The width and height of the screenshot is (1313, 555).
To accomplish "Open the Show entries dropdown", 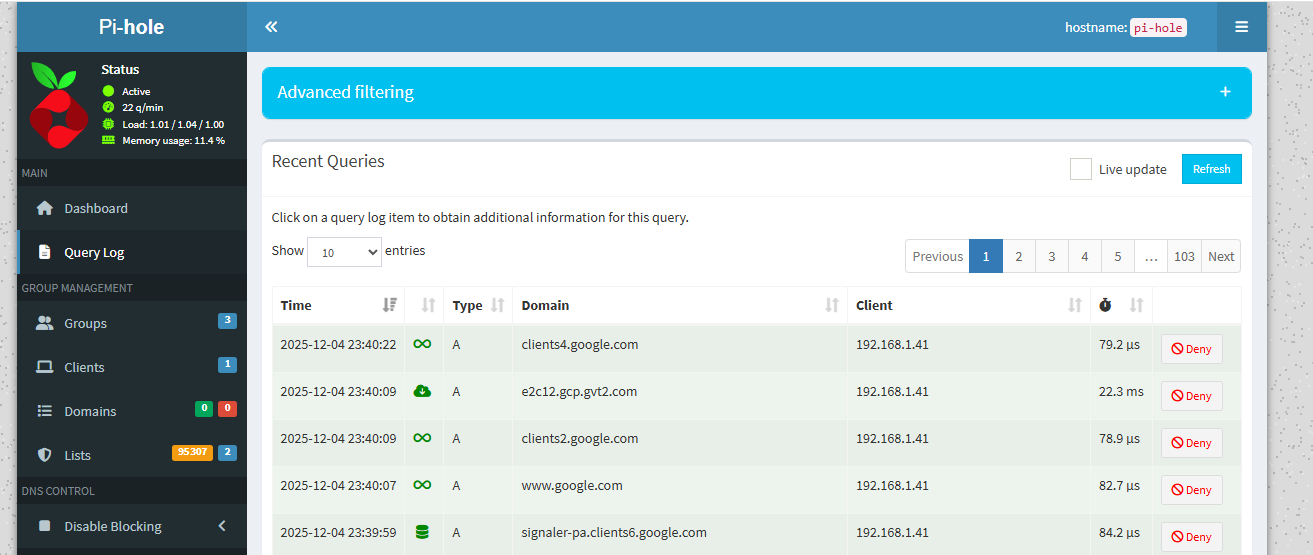I will tap(344, 252).
